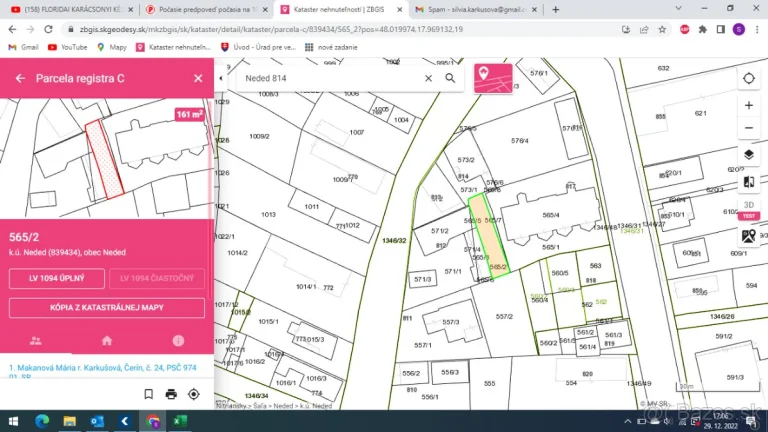
Task: Click the browser address bar URL
Action: pos(271,29)
